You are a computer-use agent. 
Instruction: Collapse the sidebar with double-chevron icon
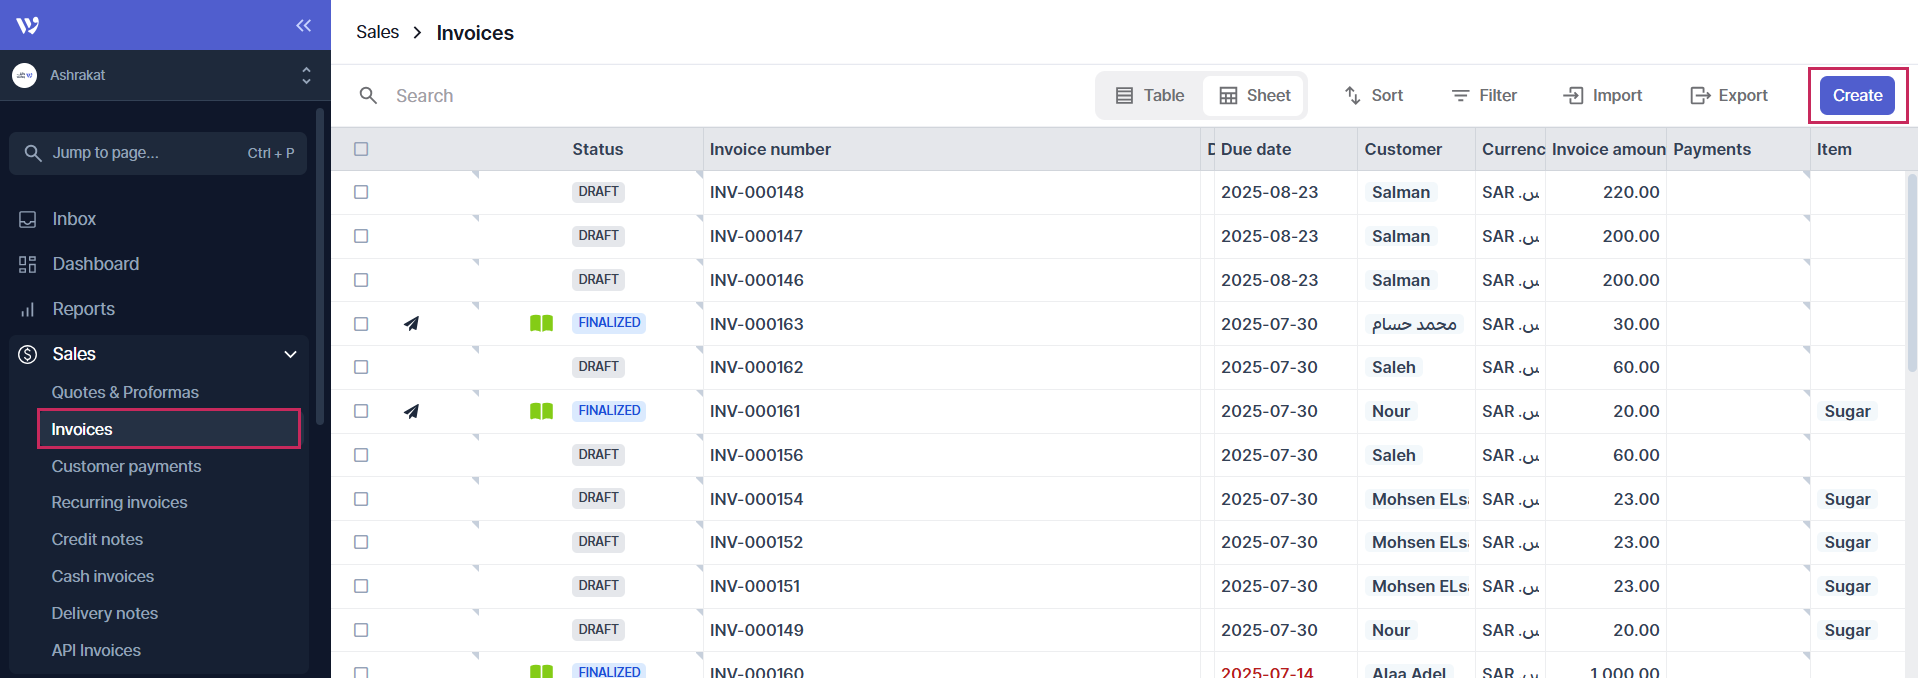coord(304,25)
